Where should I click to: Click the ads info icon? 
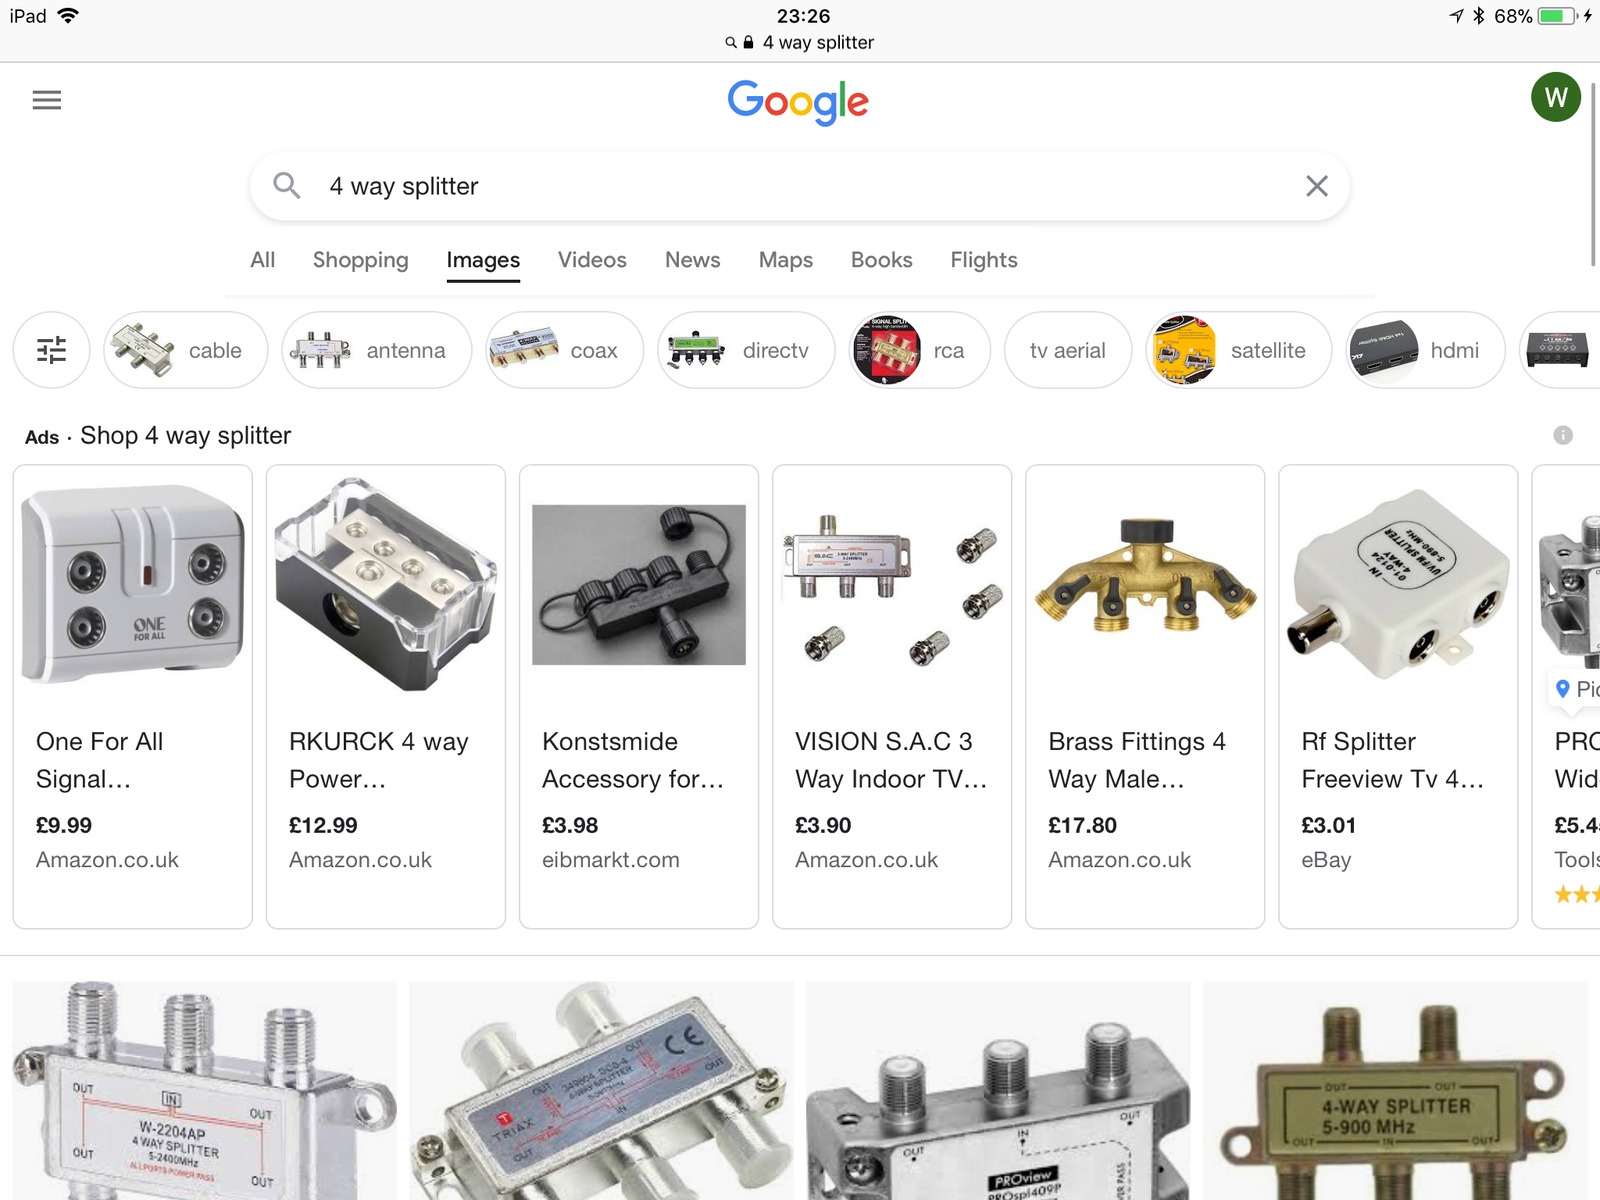pos(1562,435)
